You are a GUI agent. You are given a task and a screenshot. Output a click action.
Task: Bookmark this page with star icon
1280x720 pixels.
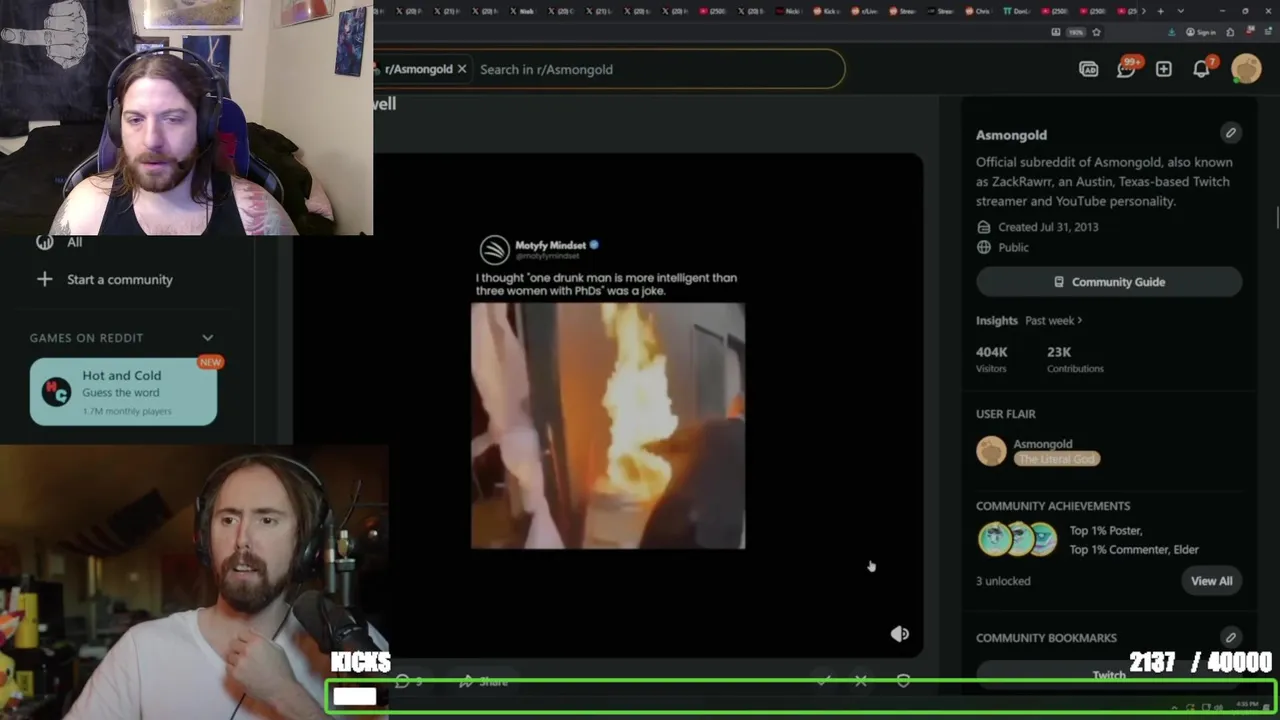[x=1096, y=32]
